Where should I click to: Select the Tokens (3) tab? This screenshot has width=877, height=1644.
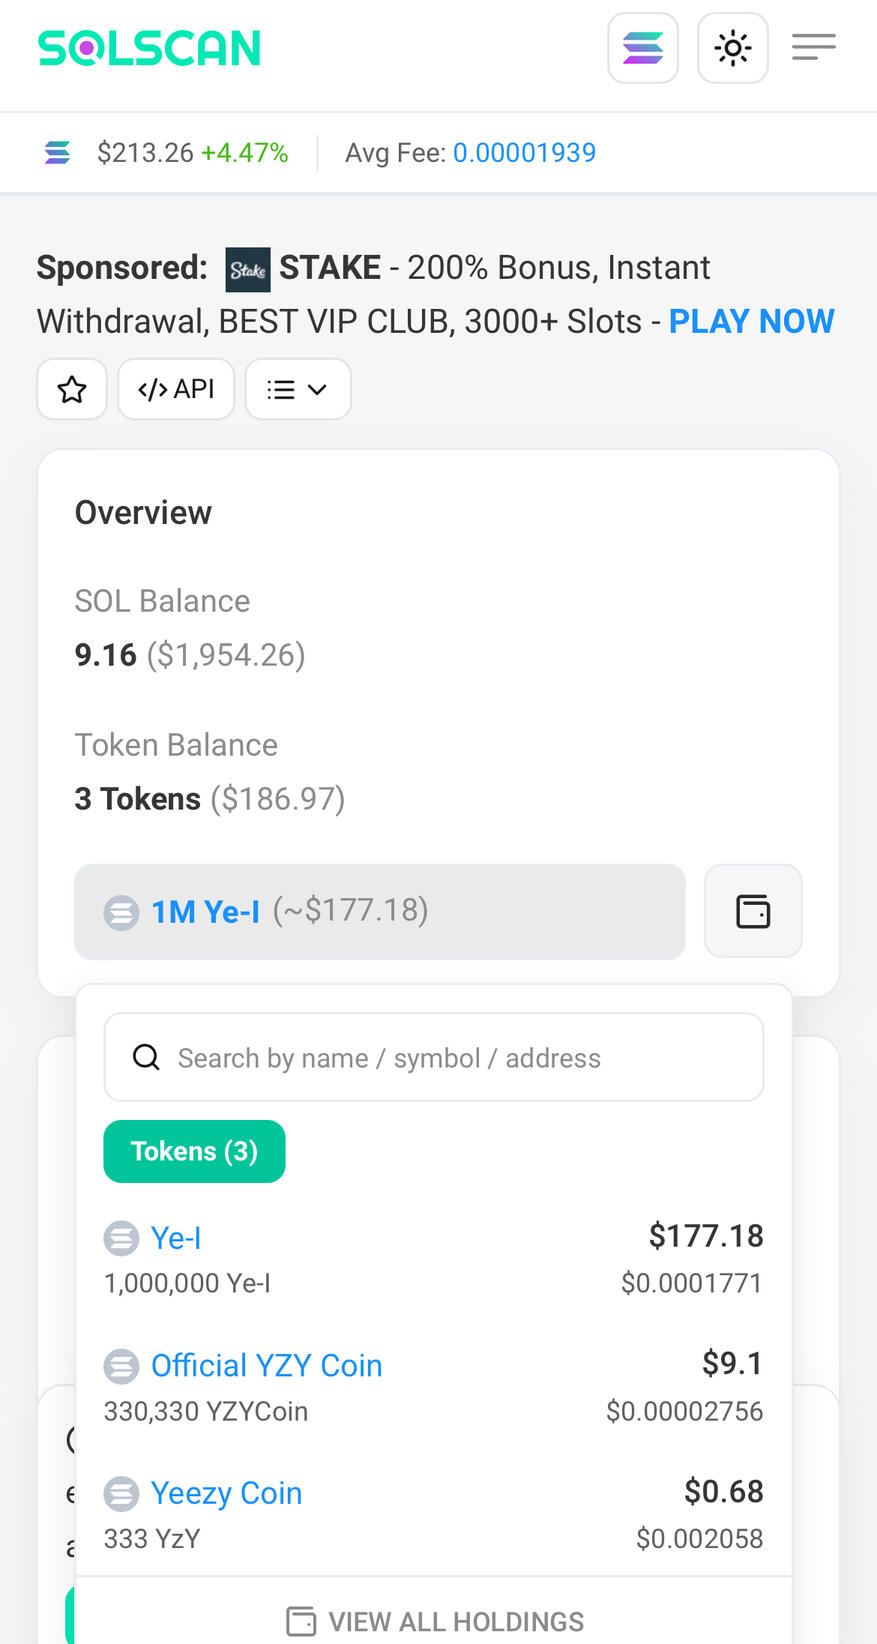pyautogui.click(x=194, y=1151)
